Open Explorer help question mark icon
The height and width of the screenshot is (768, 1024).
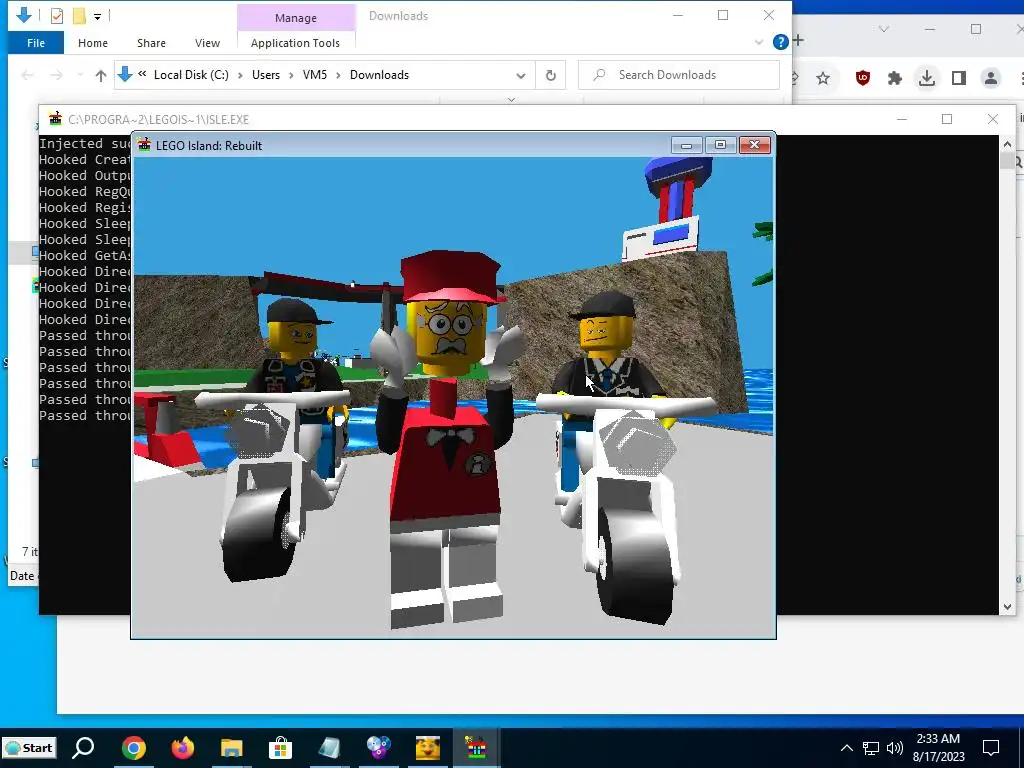tap(780, 42)
